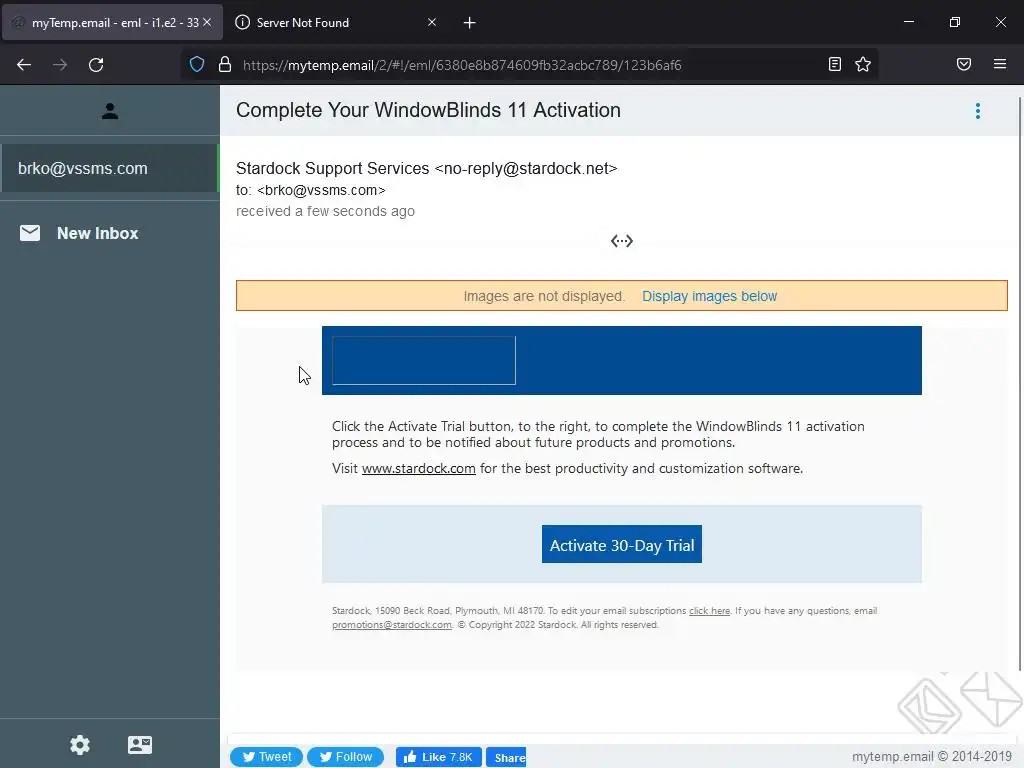Reload the page with refresh icon
Viewport: 1024px width, 768px height.
coord(96,65)
